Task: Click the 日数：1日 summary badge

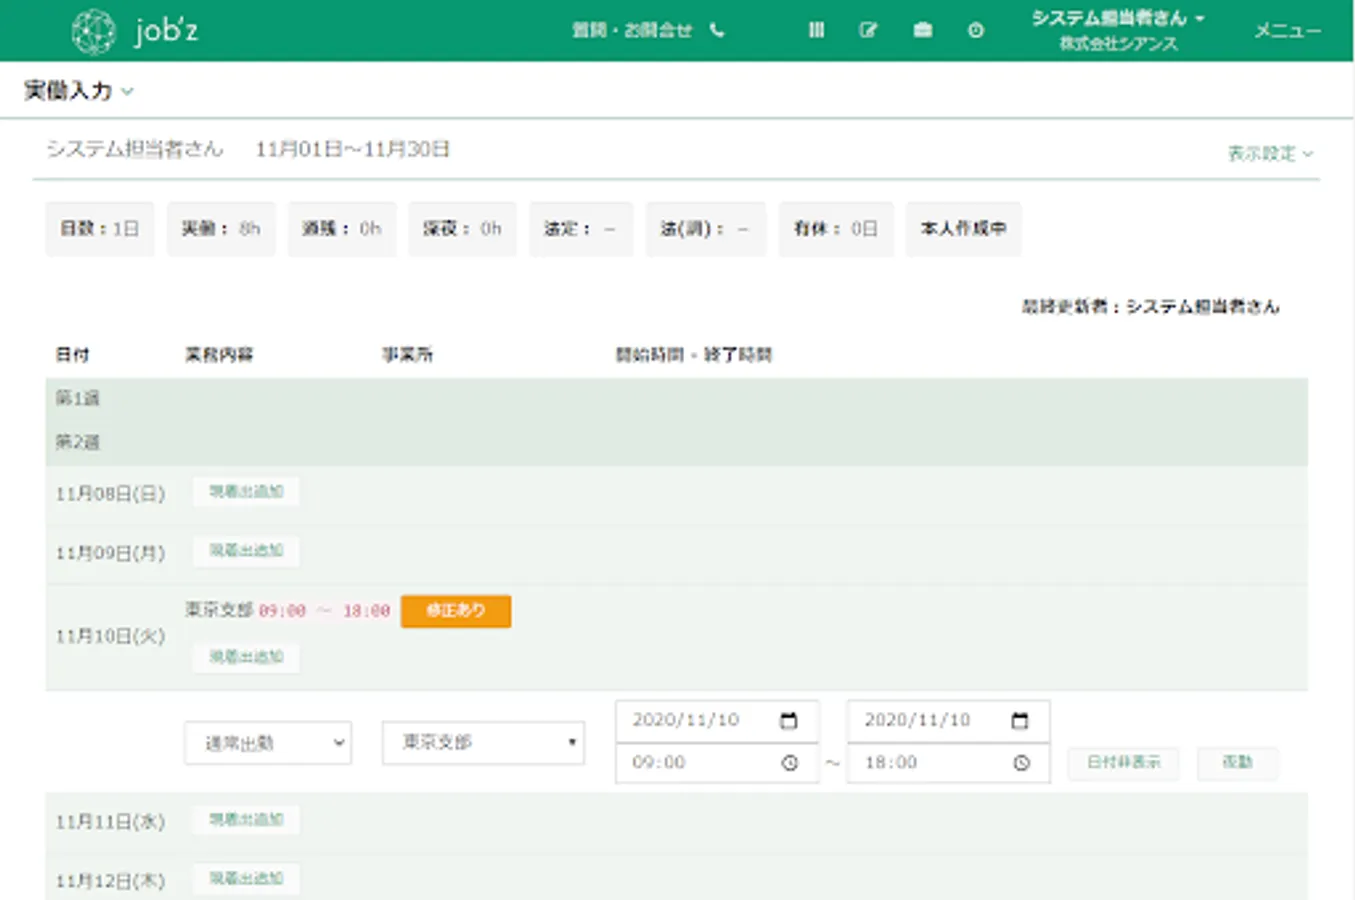Action: (x=100, y=229)
